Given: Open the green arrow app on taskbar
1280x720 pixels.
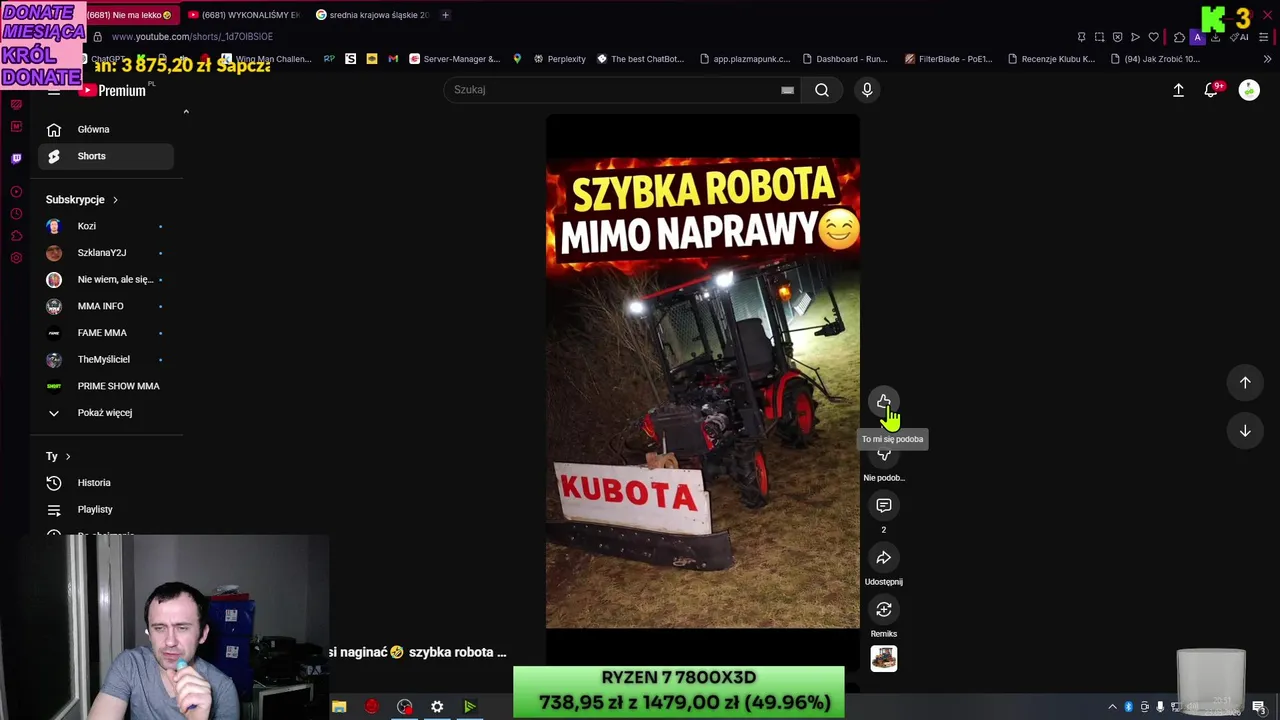Looking at the screenshot, I should pos(469,707).
